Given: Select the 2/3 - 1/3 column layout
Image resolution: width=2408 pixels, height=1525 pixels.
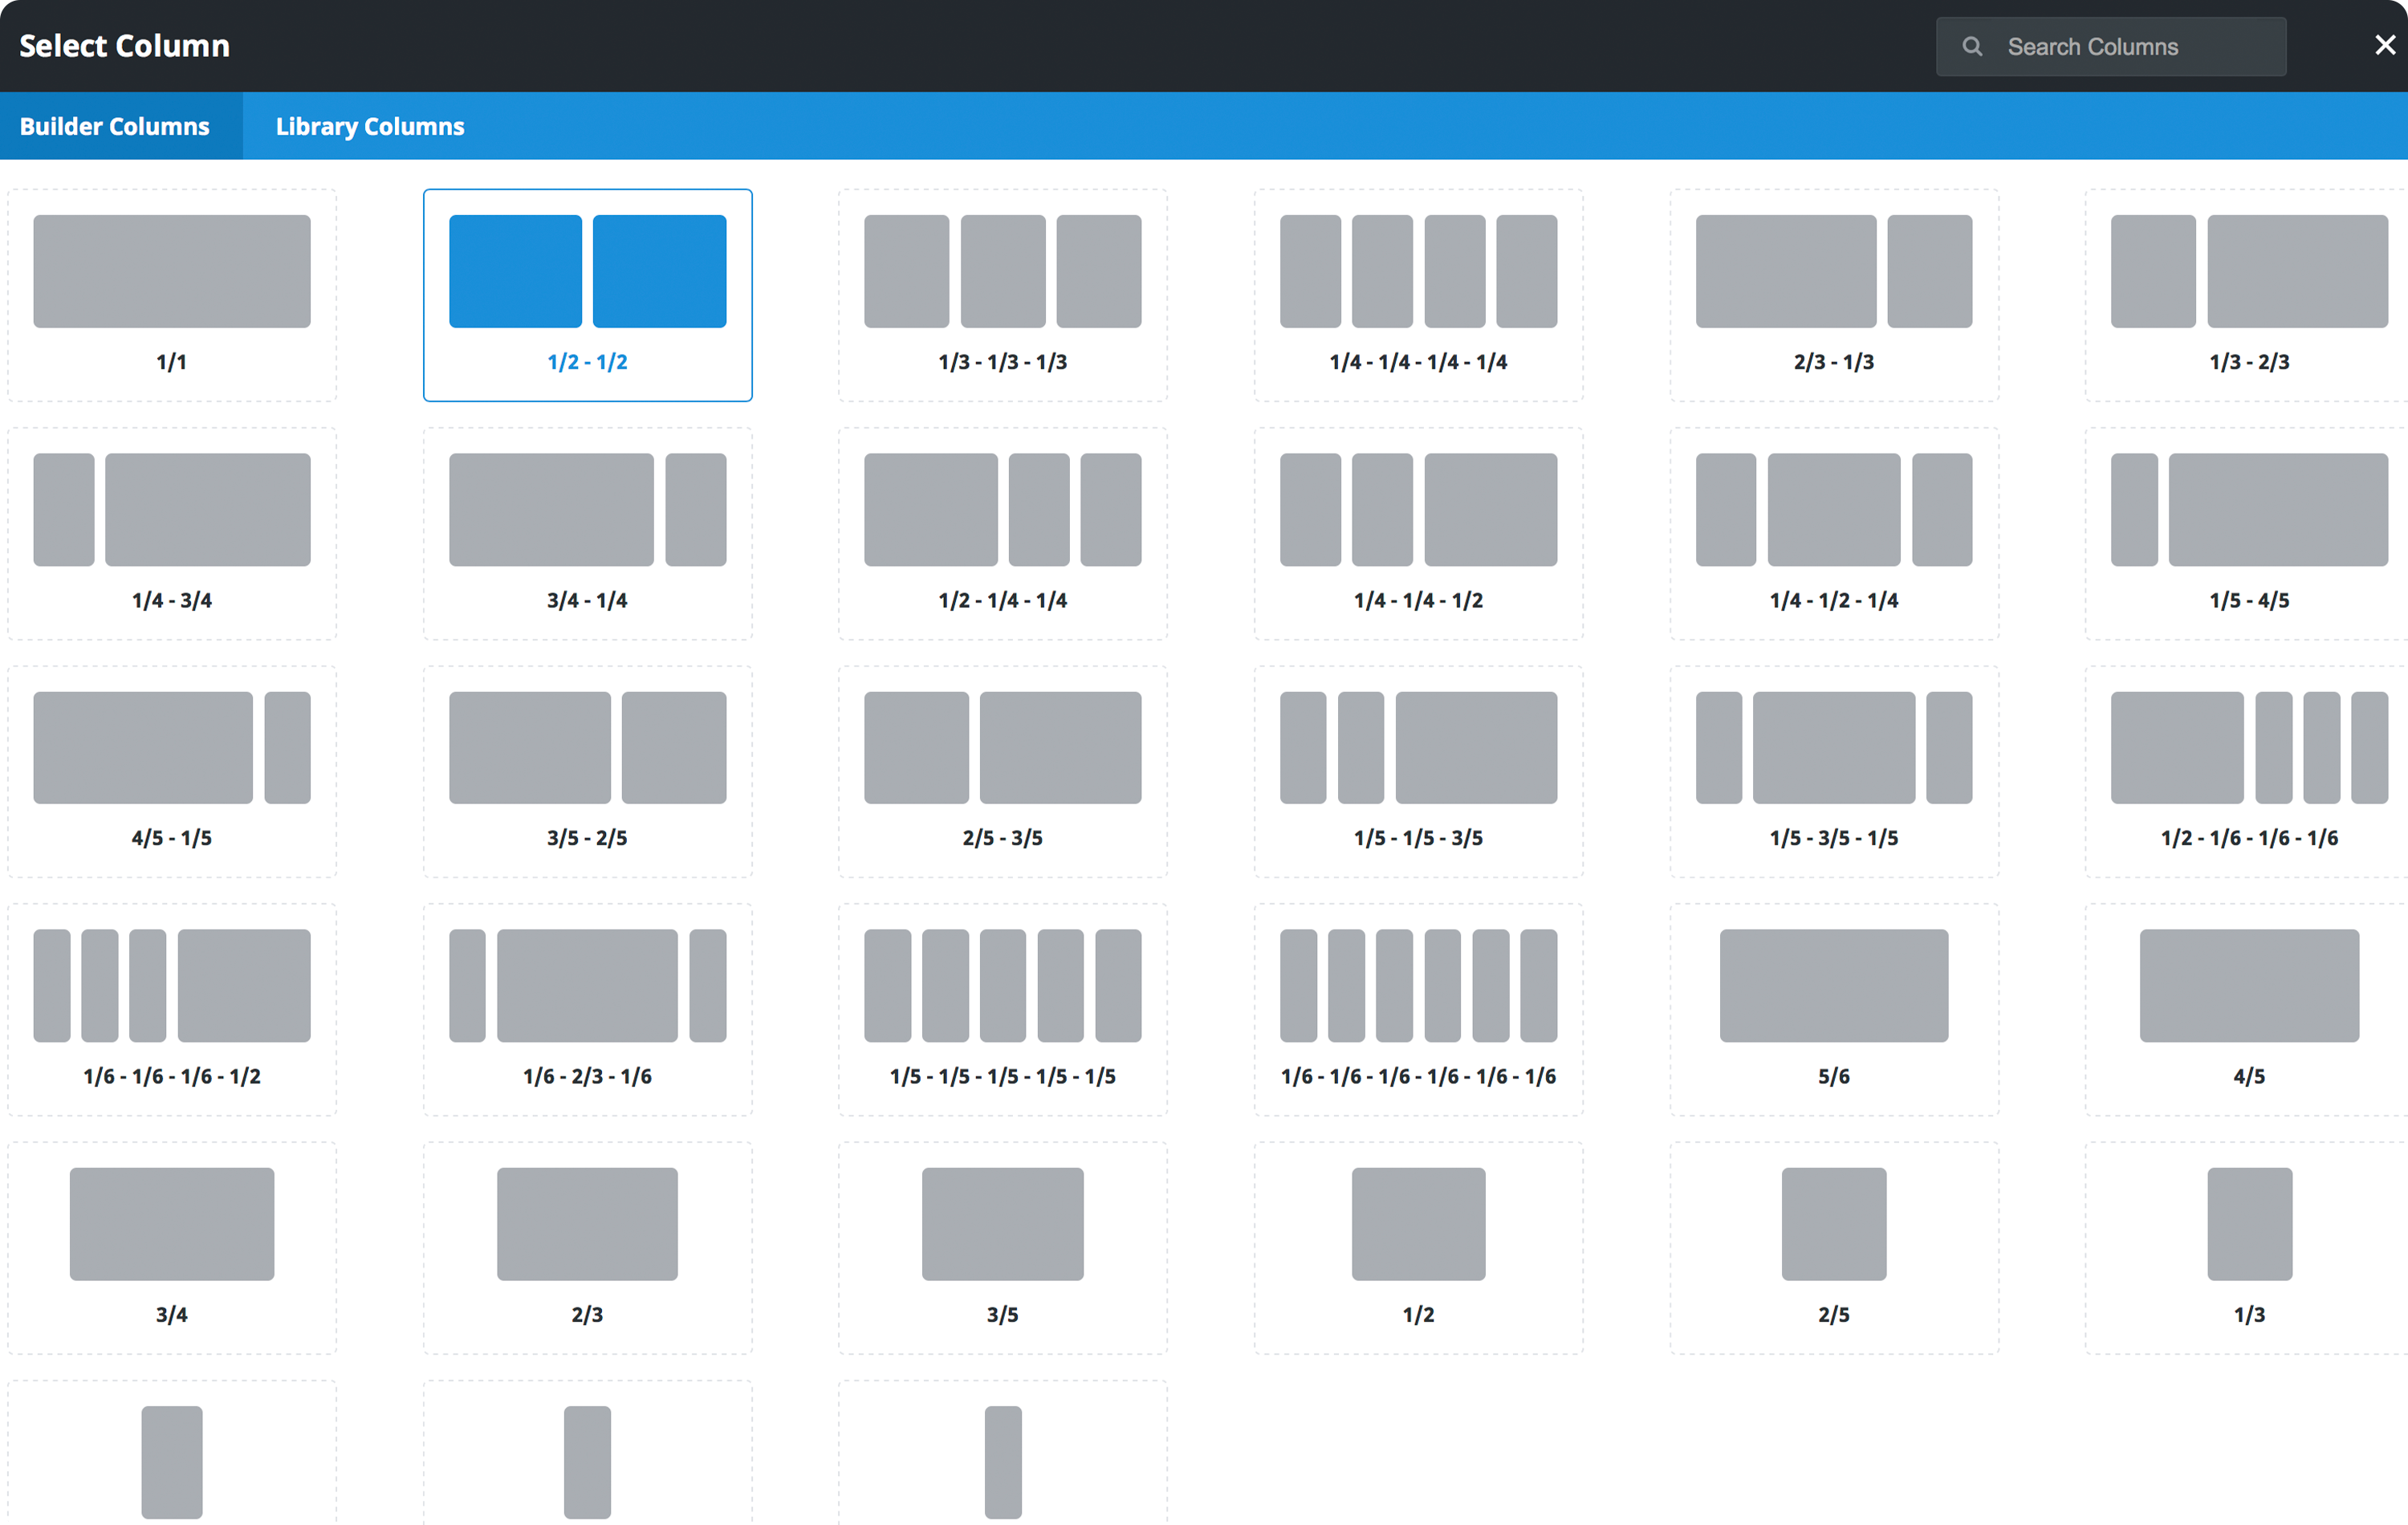Looking at the screenshot, I should point(1833,294).
